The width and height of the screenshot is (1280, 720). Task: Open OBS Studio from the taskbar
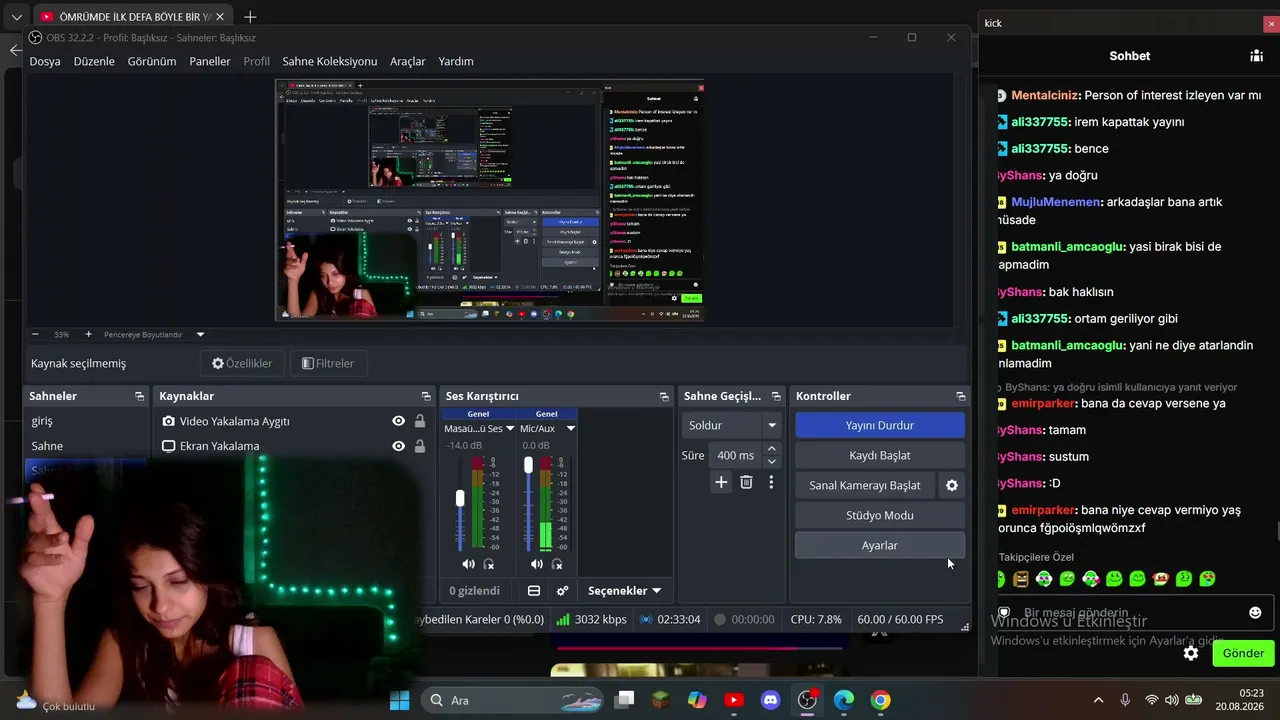807,700
